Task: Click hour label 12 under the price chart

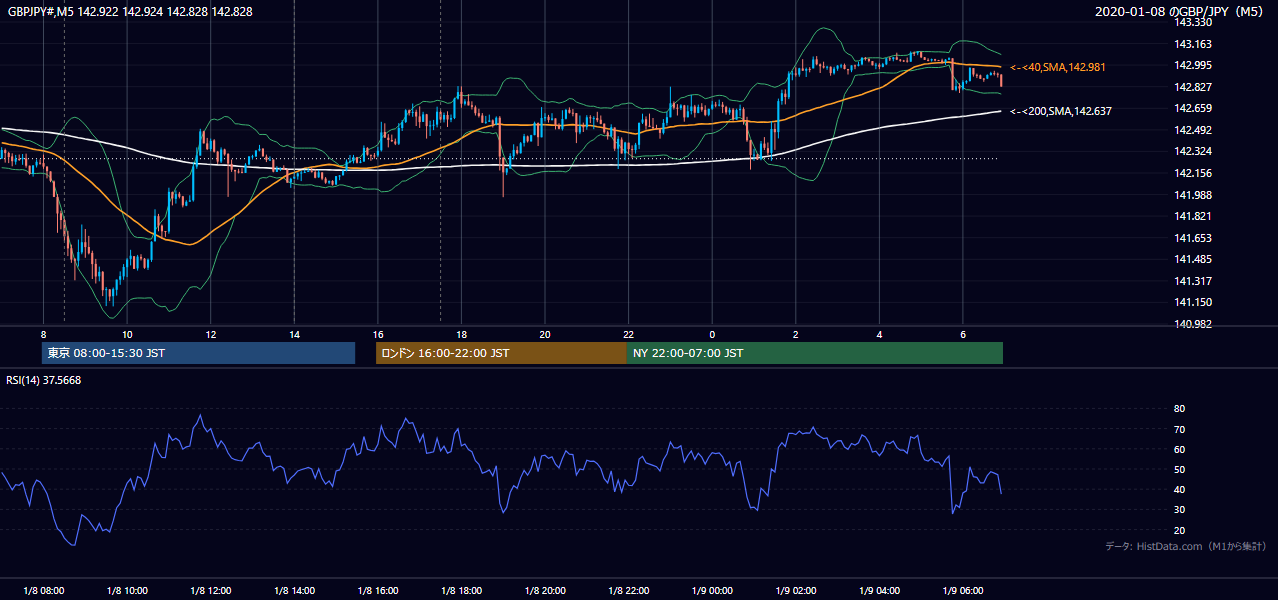Action: [x=210, y=334]
